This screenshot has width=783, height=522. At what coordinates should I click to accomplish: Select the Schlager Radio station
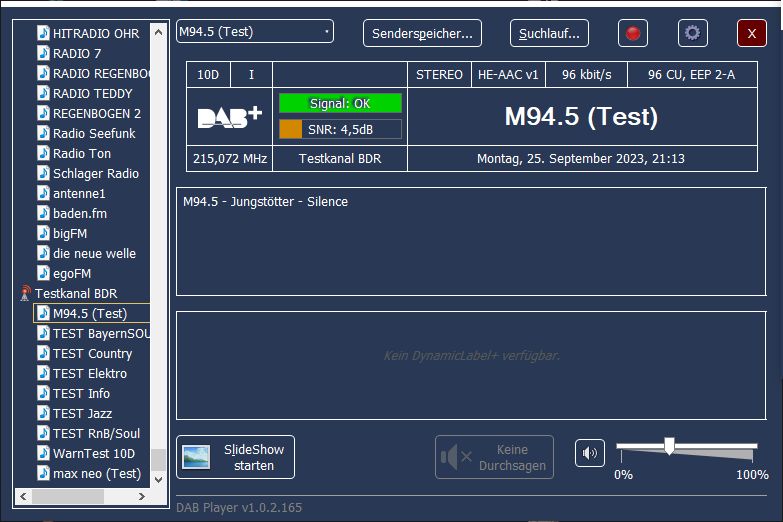(96, 173)
